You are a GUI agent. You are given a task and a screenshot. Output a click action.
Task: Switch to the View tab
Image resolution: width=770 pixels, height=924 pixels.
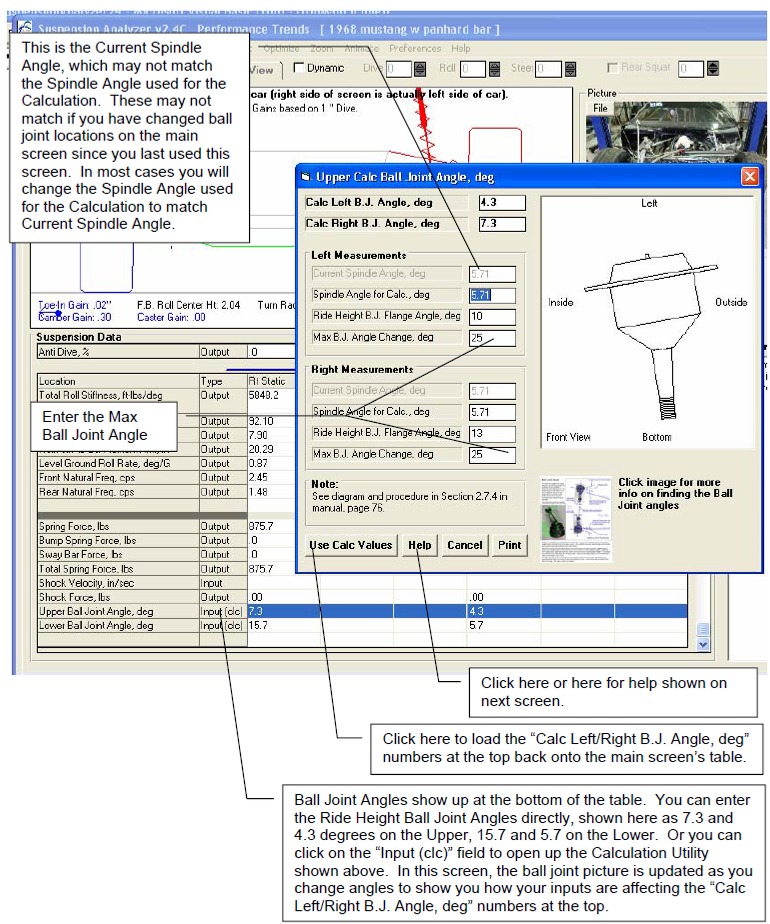(x=262, y=70)
